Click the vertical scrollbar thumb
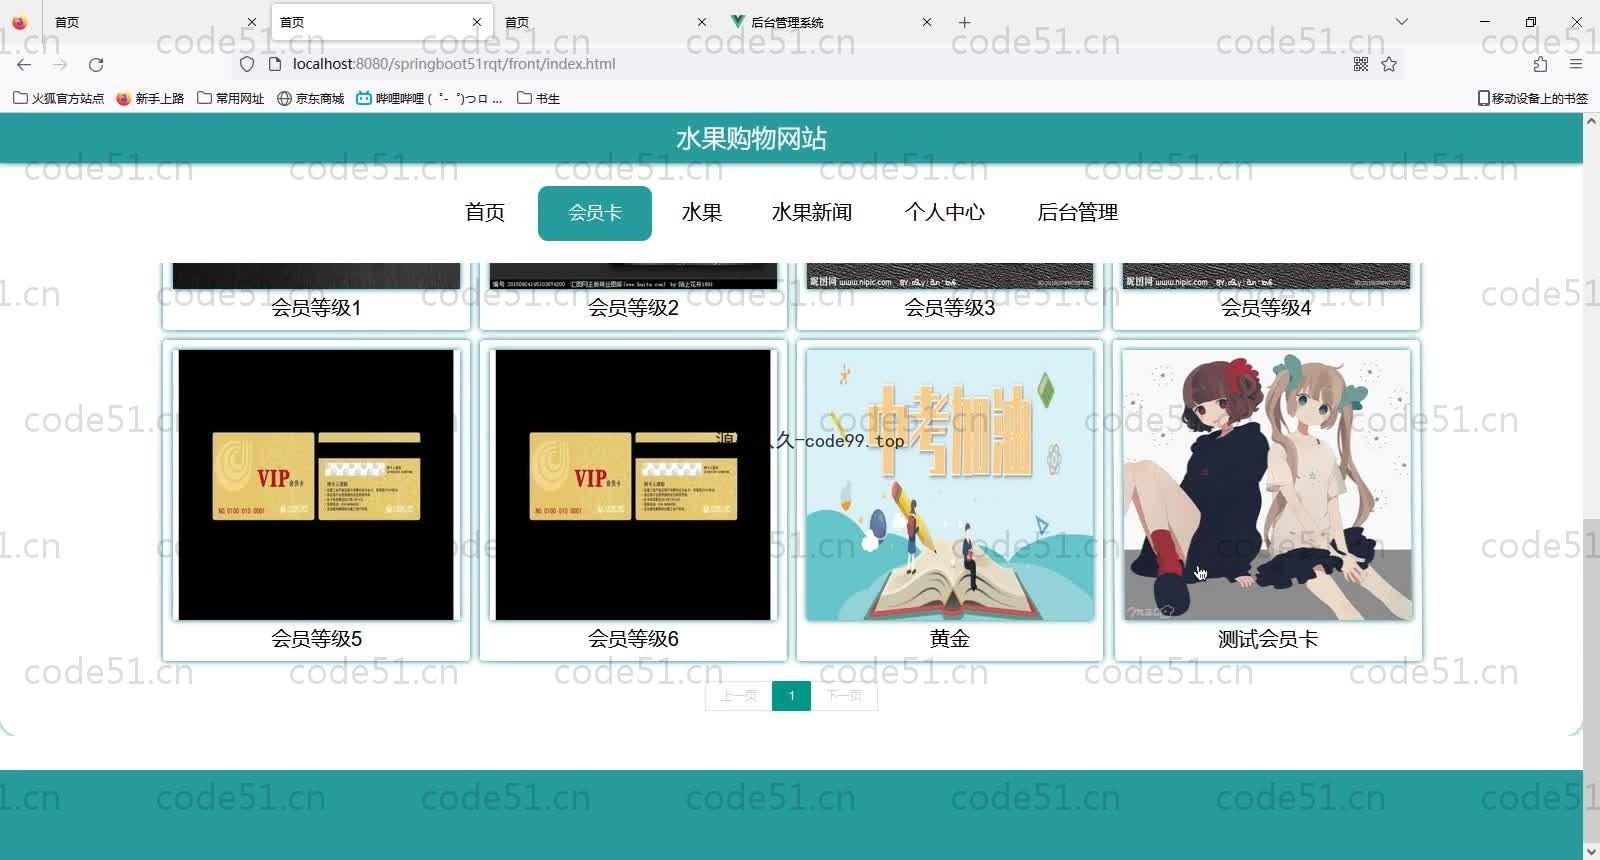The image size is (1600, 860). [x=1591, y=680]
